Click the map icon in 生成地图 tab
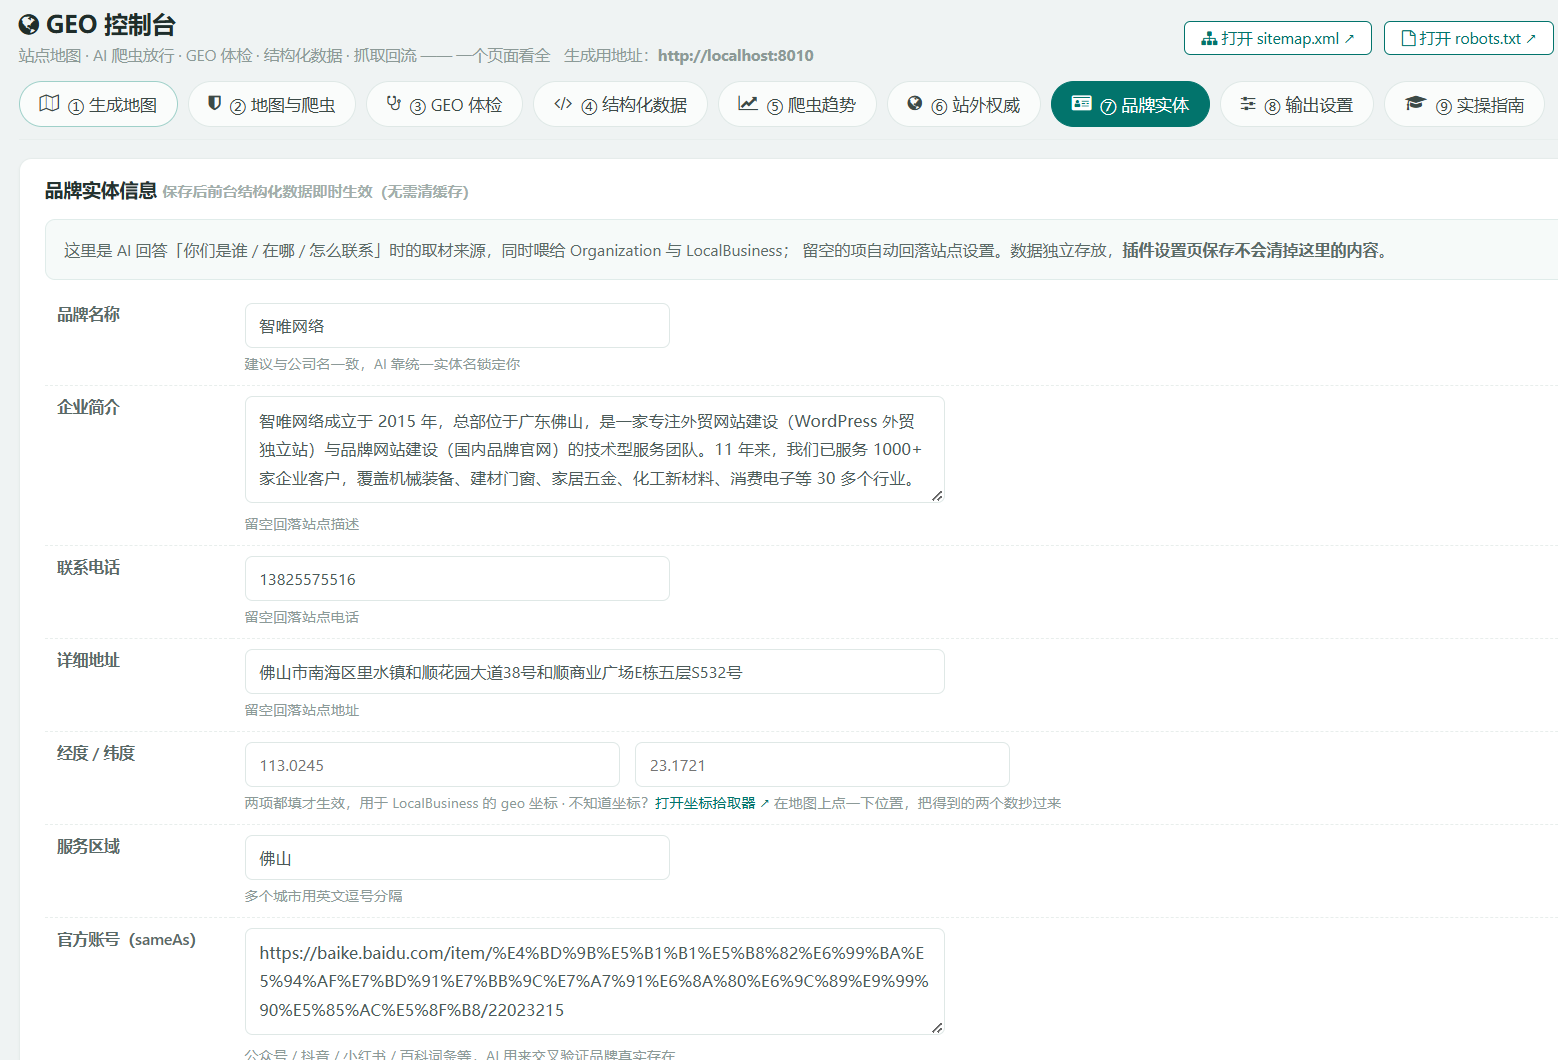 pos(49,103)
